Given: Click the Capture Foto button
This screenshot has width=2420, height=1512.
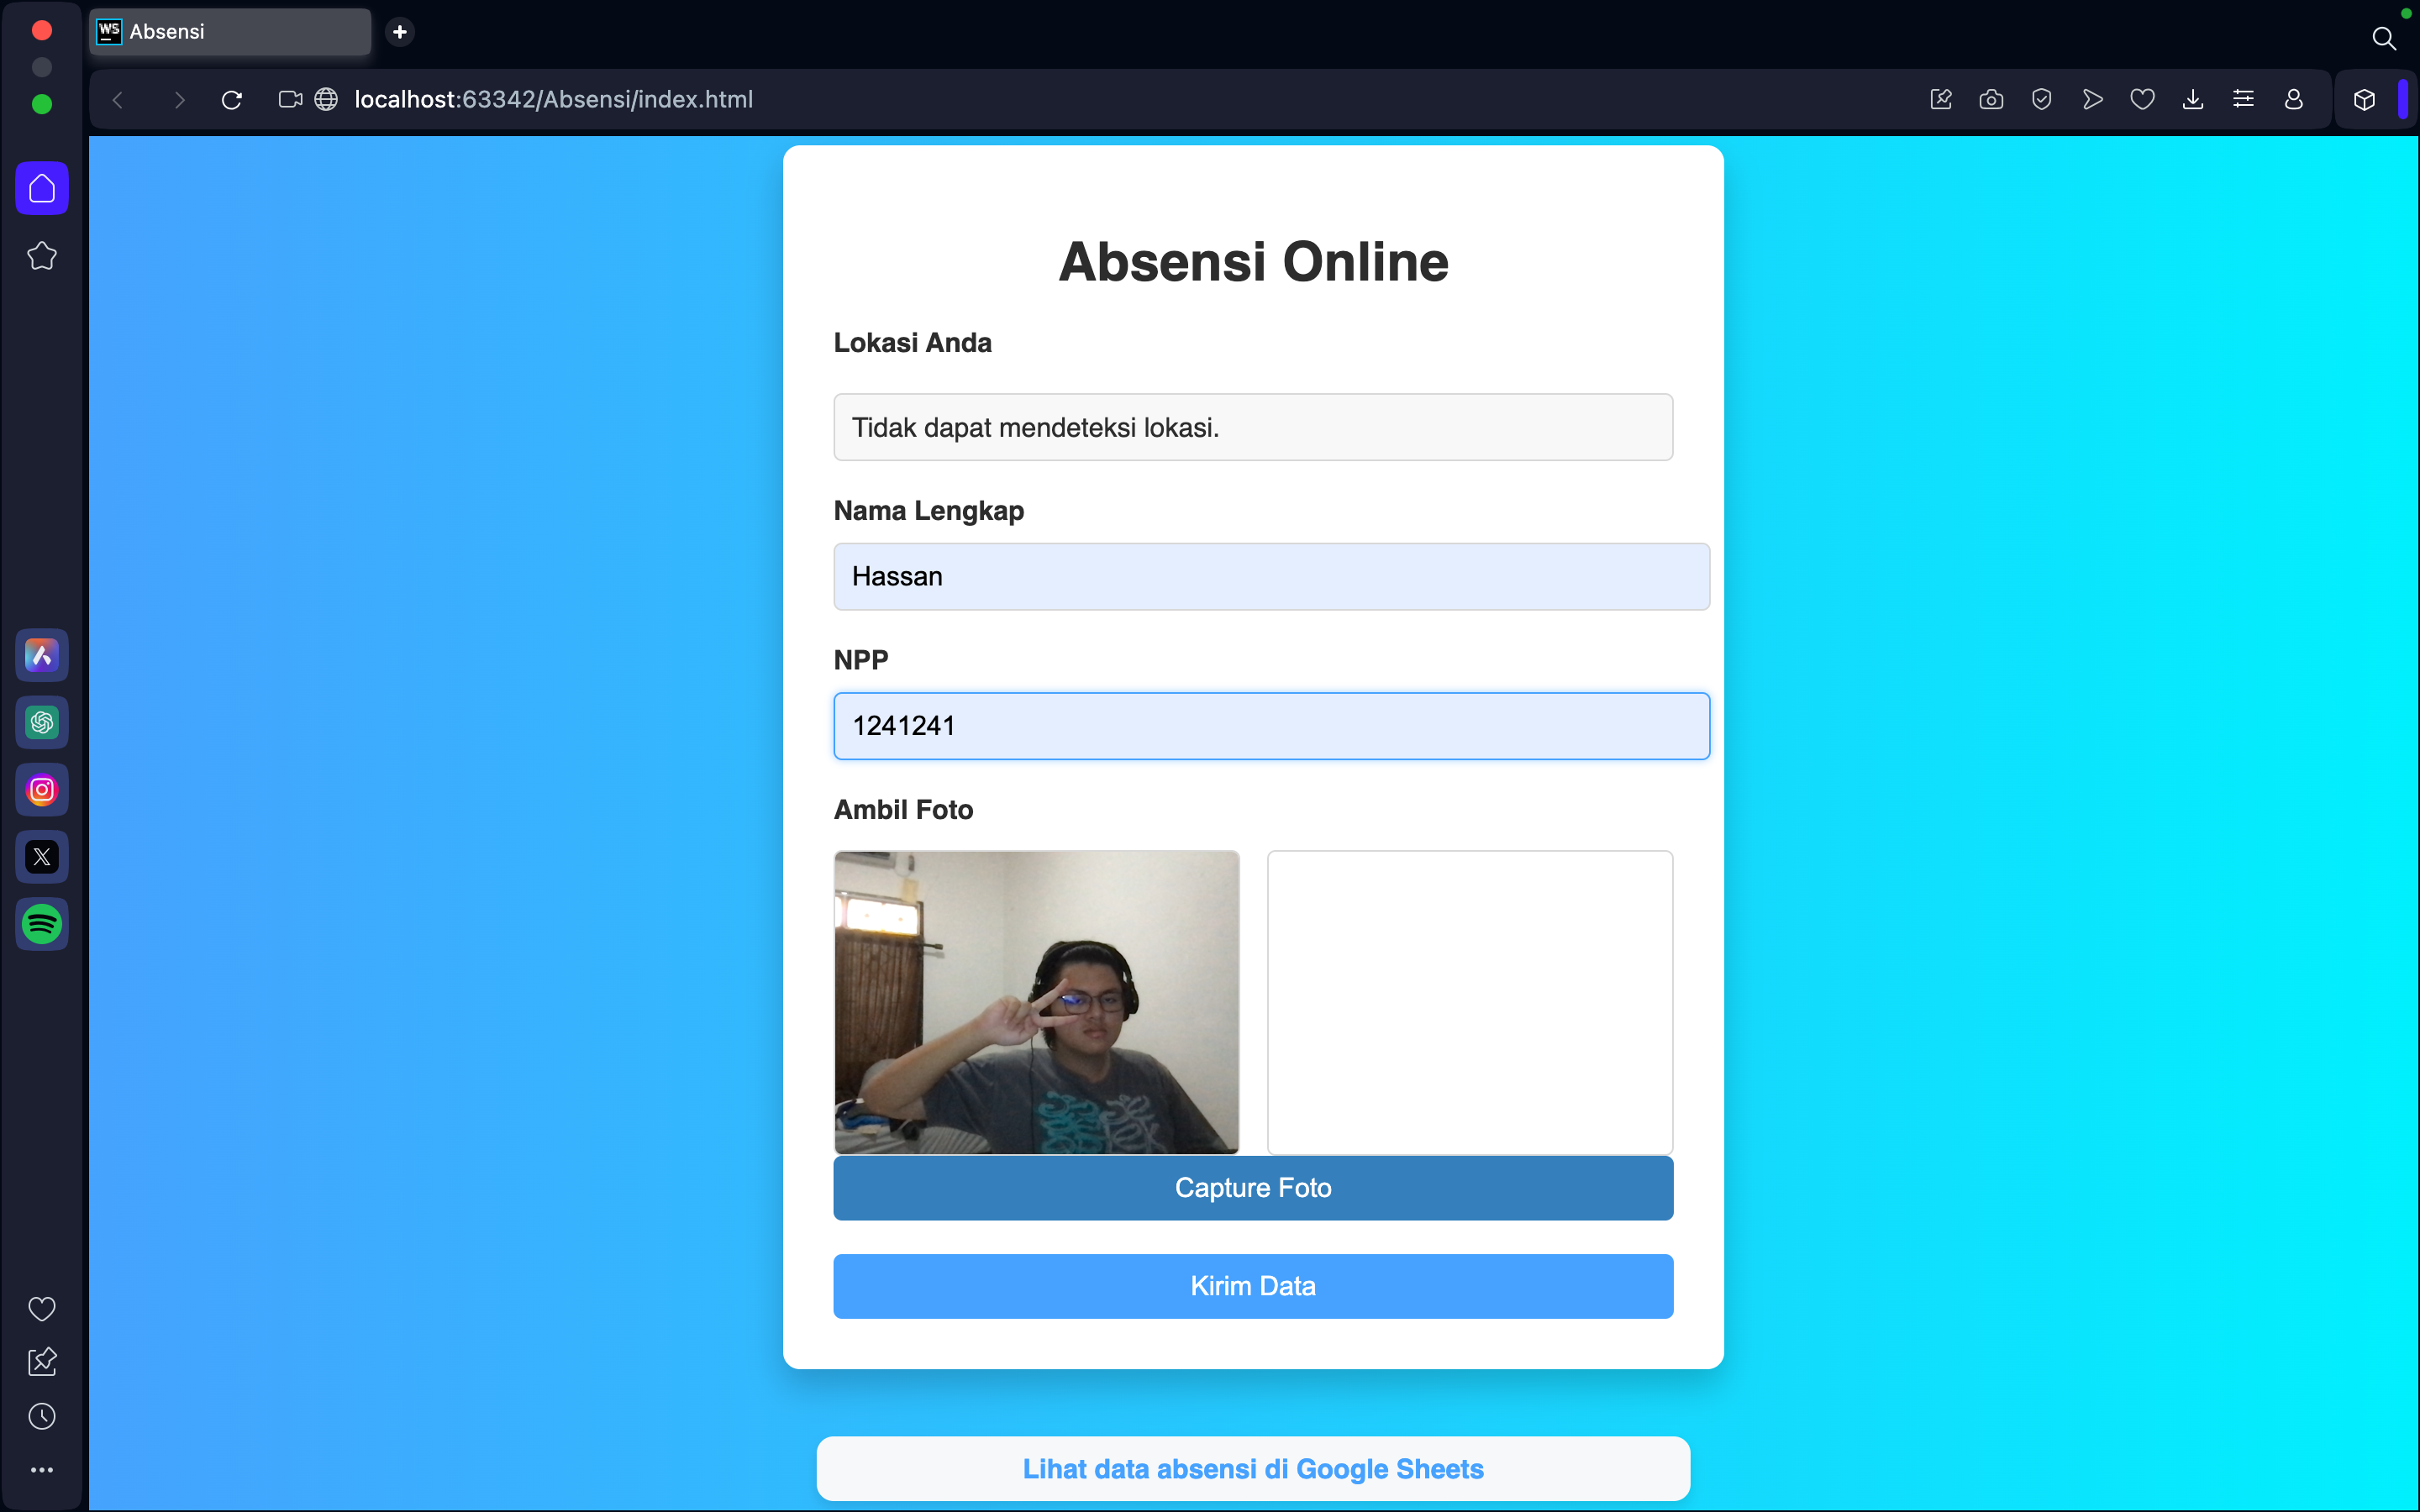Looking at the screenshot, I should coord(1253,1188).
